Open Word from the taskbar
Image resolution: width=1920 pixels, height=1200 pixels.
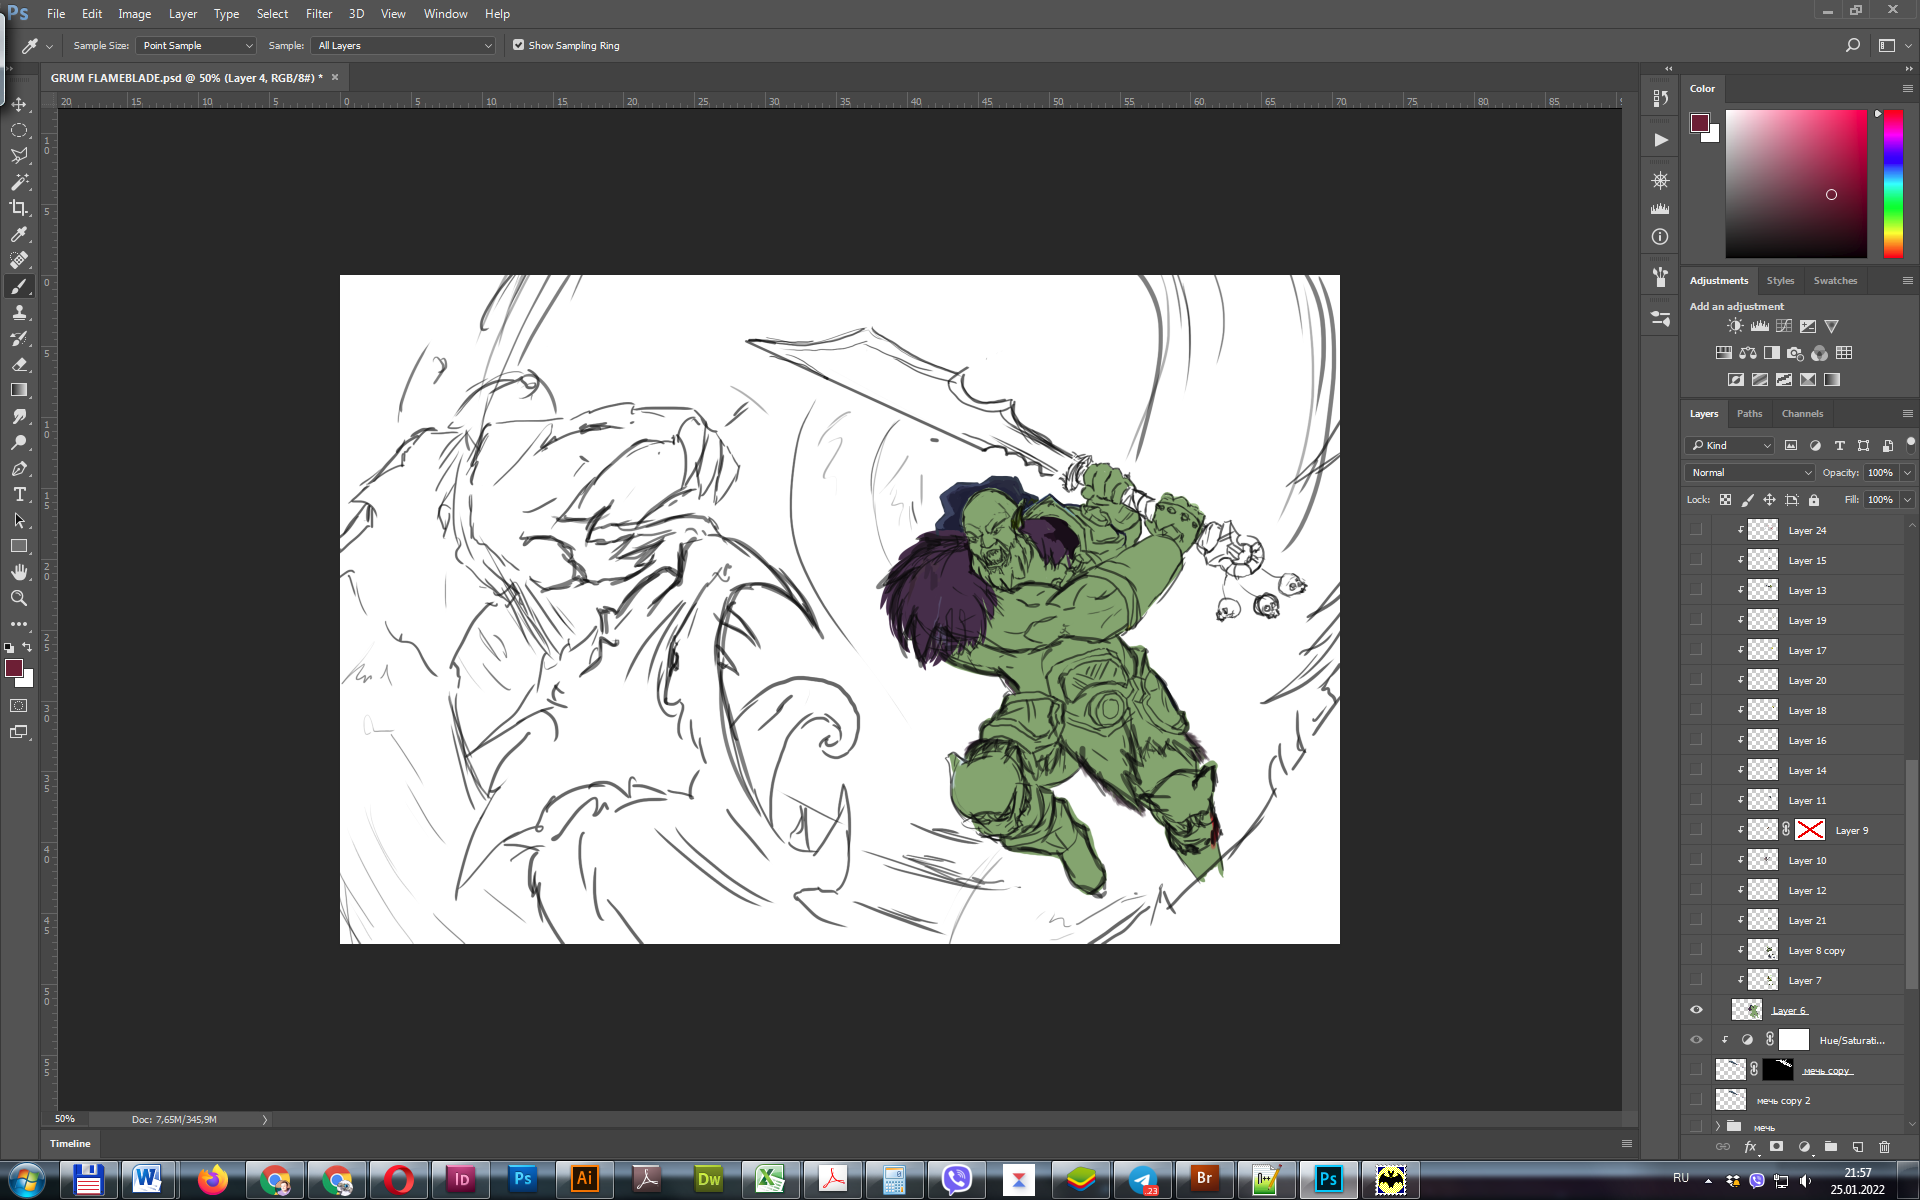[148, 1180]
